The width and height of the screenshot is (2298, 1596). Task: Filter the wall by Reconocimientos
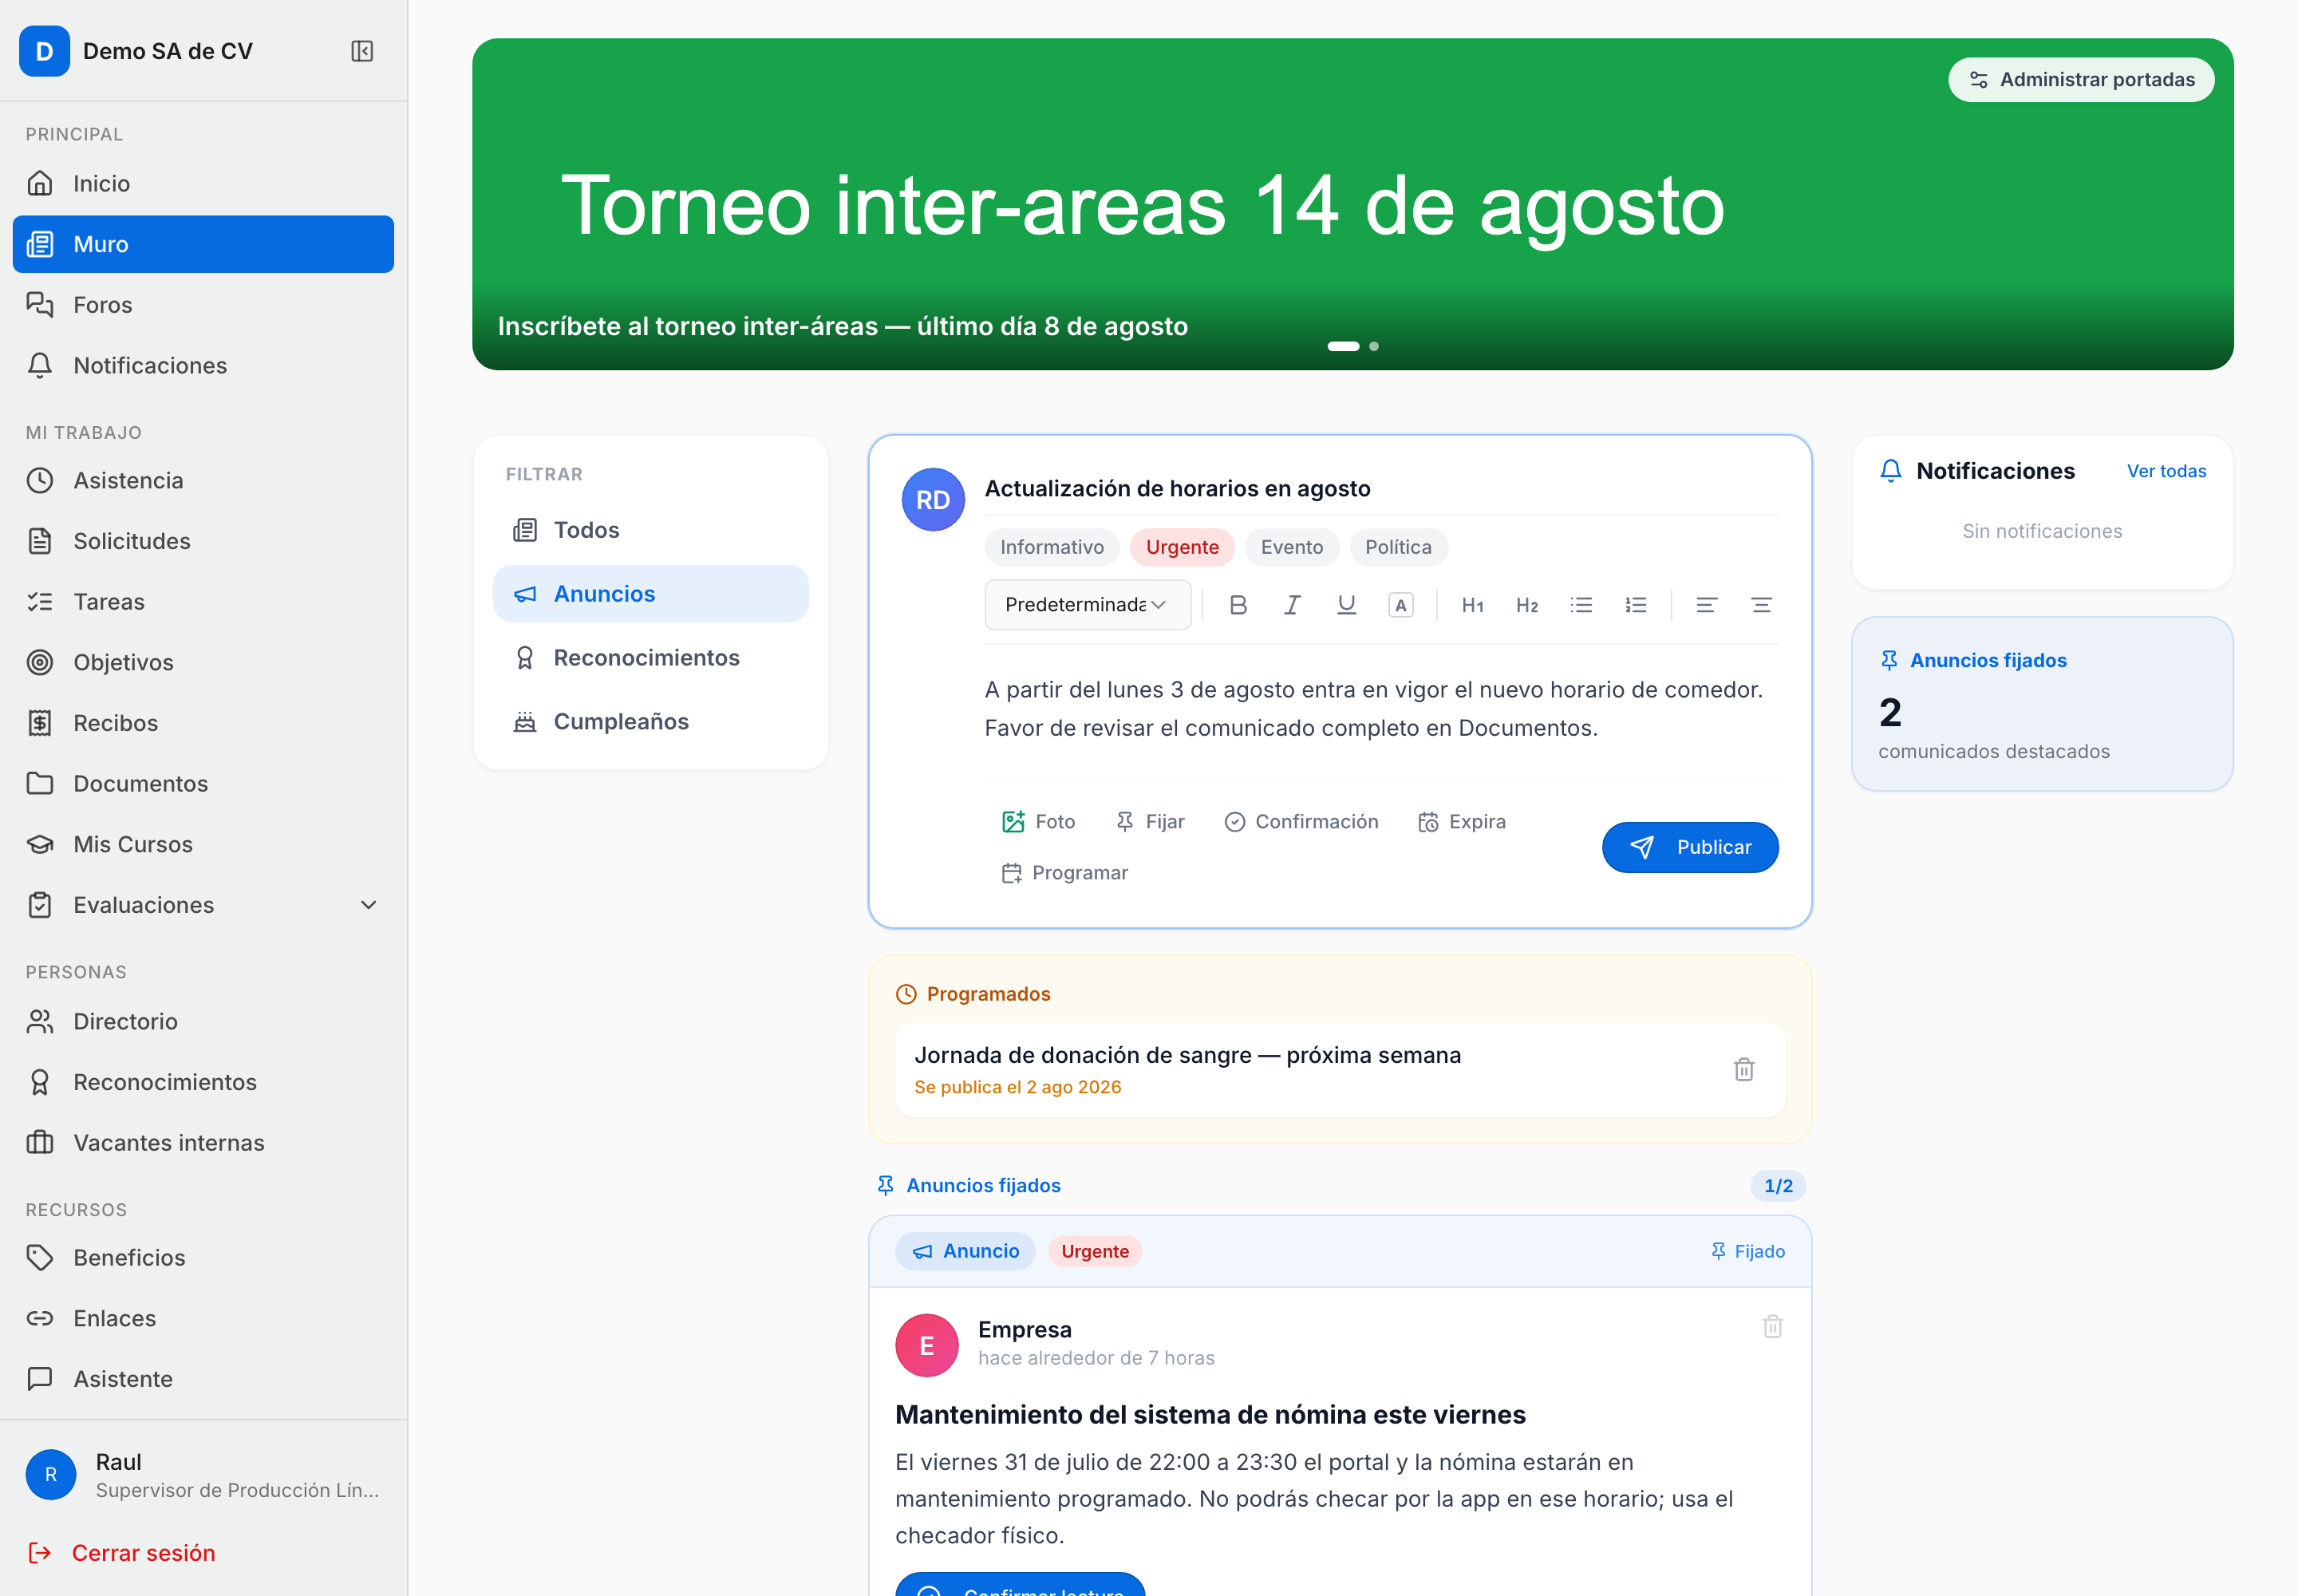click(651, 658)
